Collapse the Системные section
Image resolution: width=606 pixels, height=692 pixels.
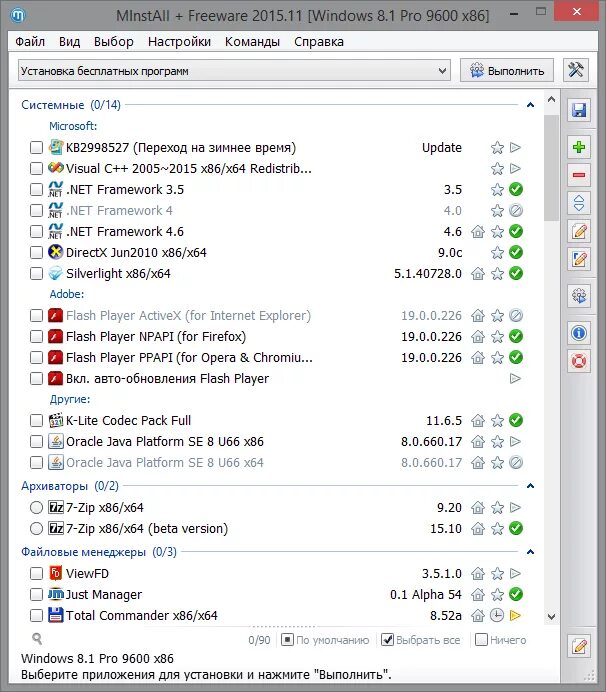pos(531,105)
